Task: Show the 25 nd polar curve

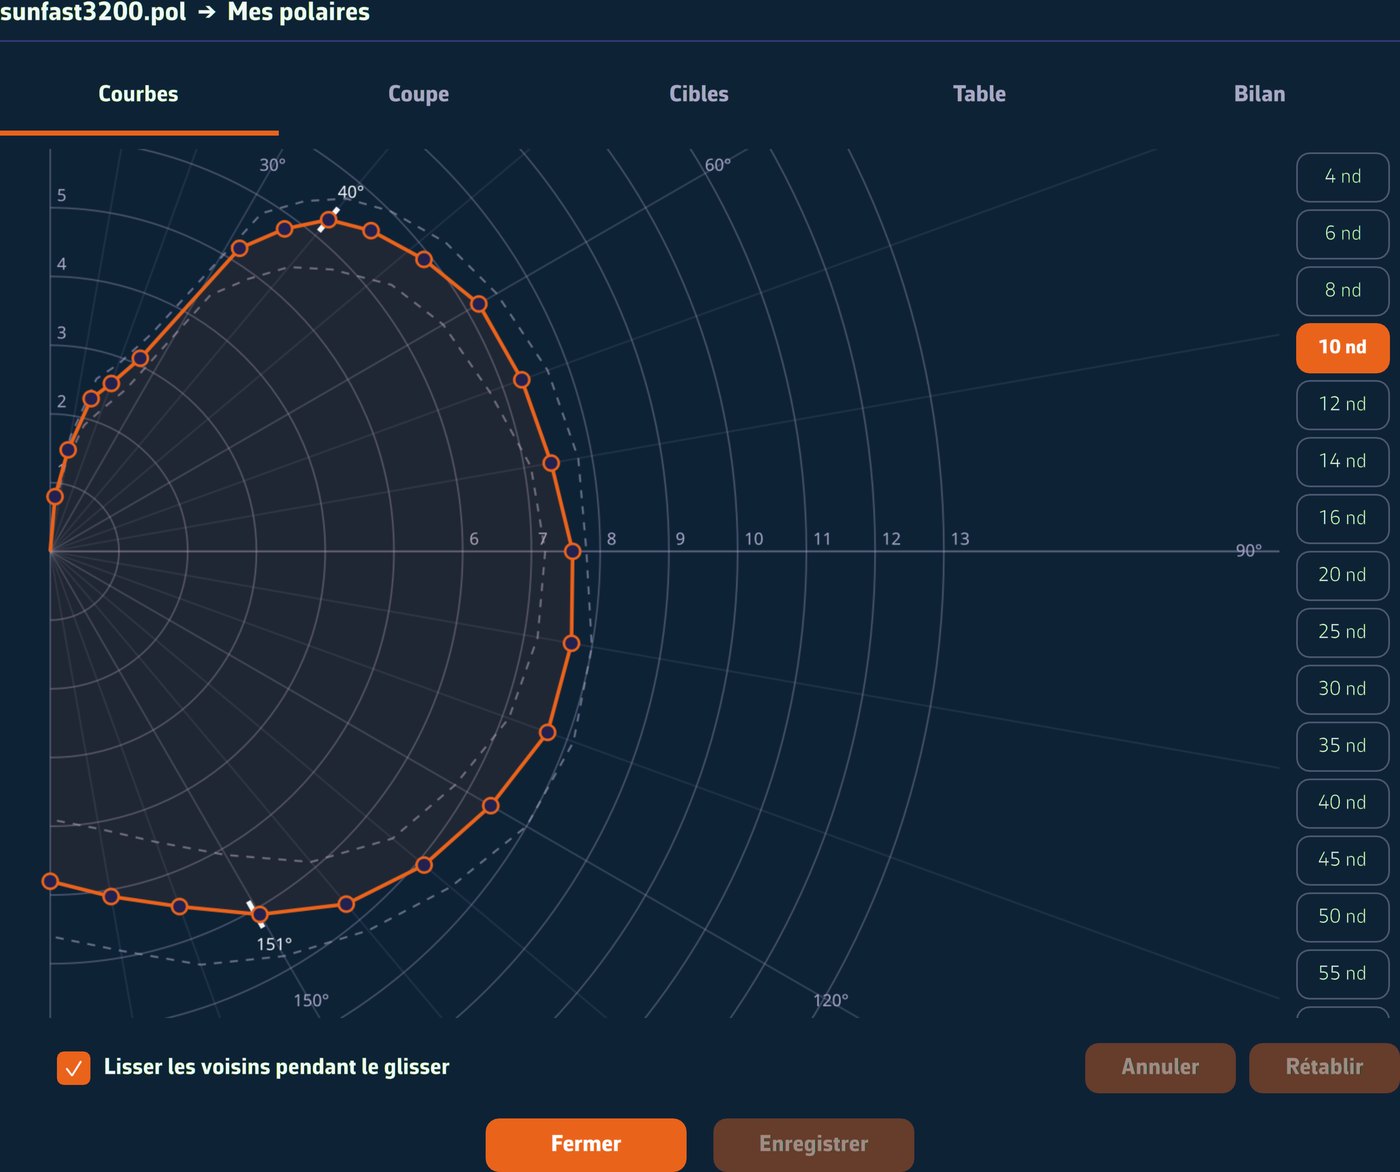Action: click(x=1343, y=633)
